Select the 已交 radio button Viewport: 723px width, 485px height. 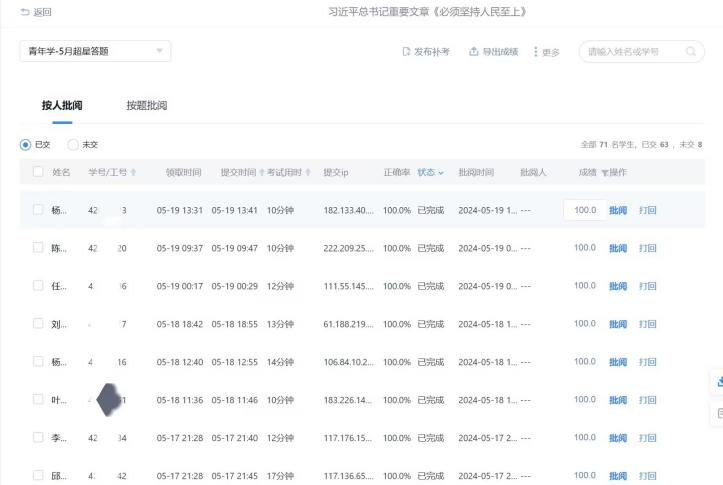26,145
